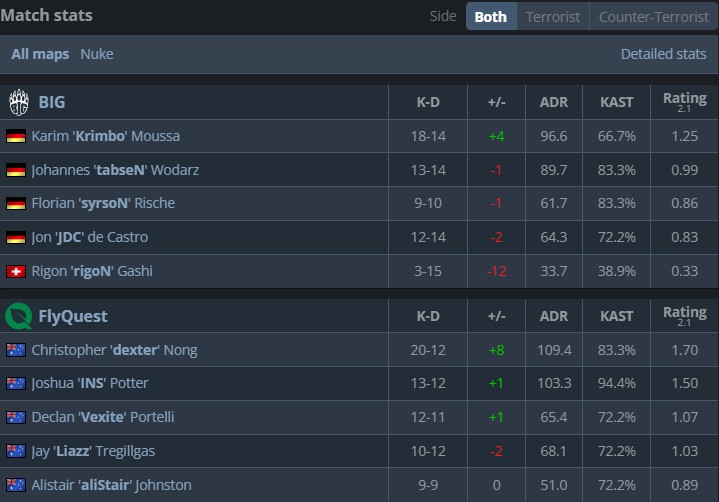Screen dimensions: 719x502
Task: Switch to the Nuke map tab
Action: tap(97, 54)
